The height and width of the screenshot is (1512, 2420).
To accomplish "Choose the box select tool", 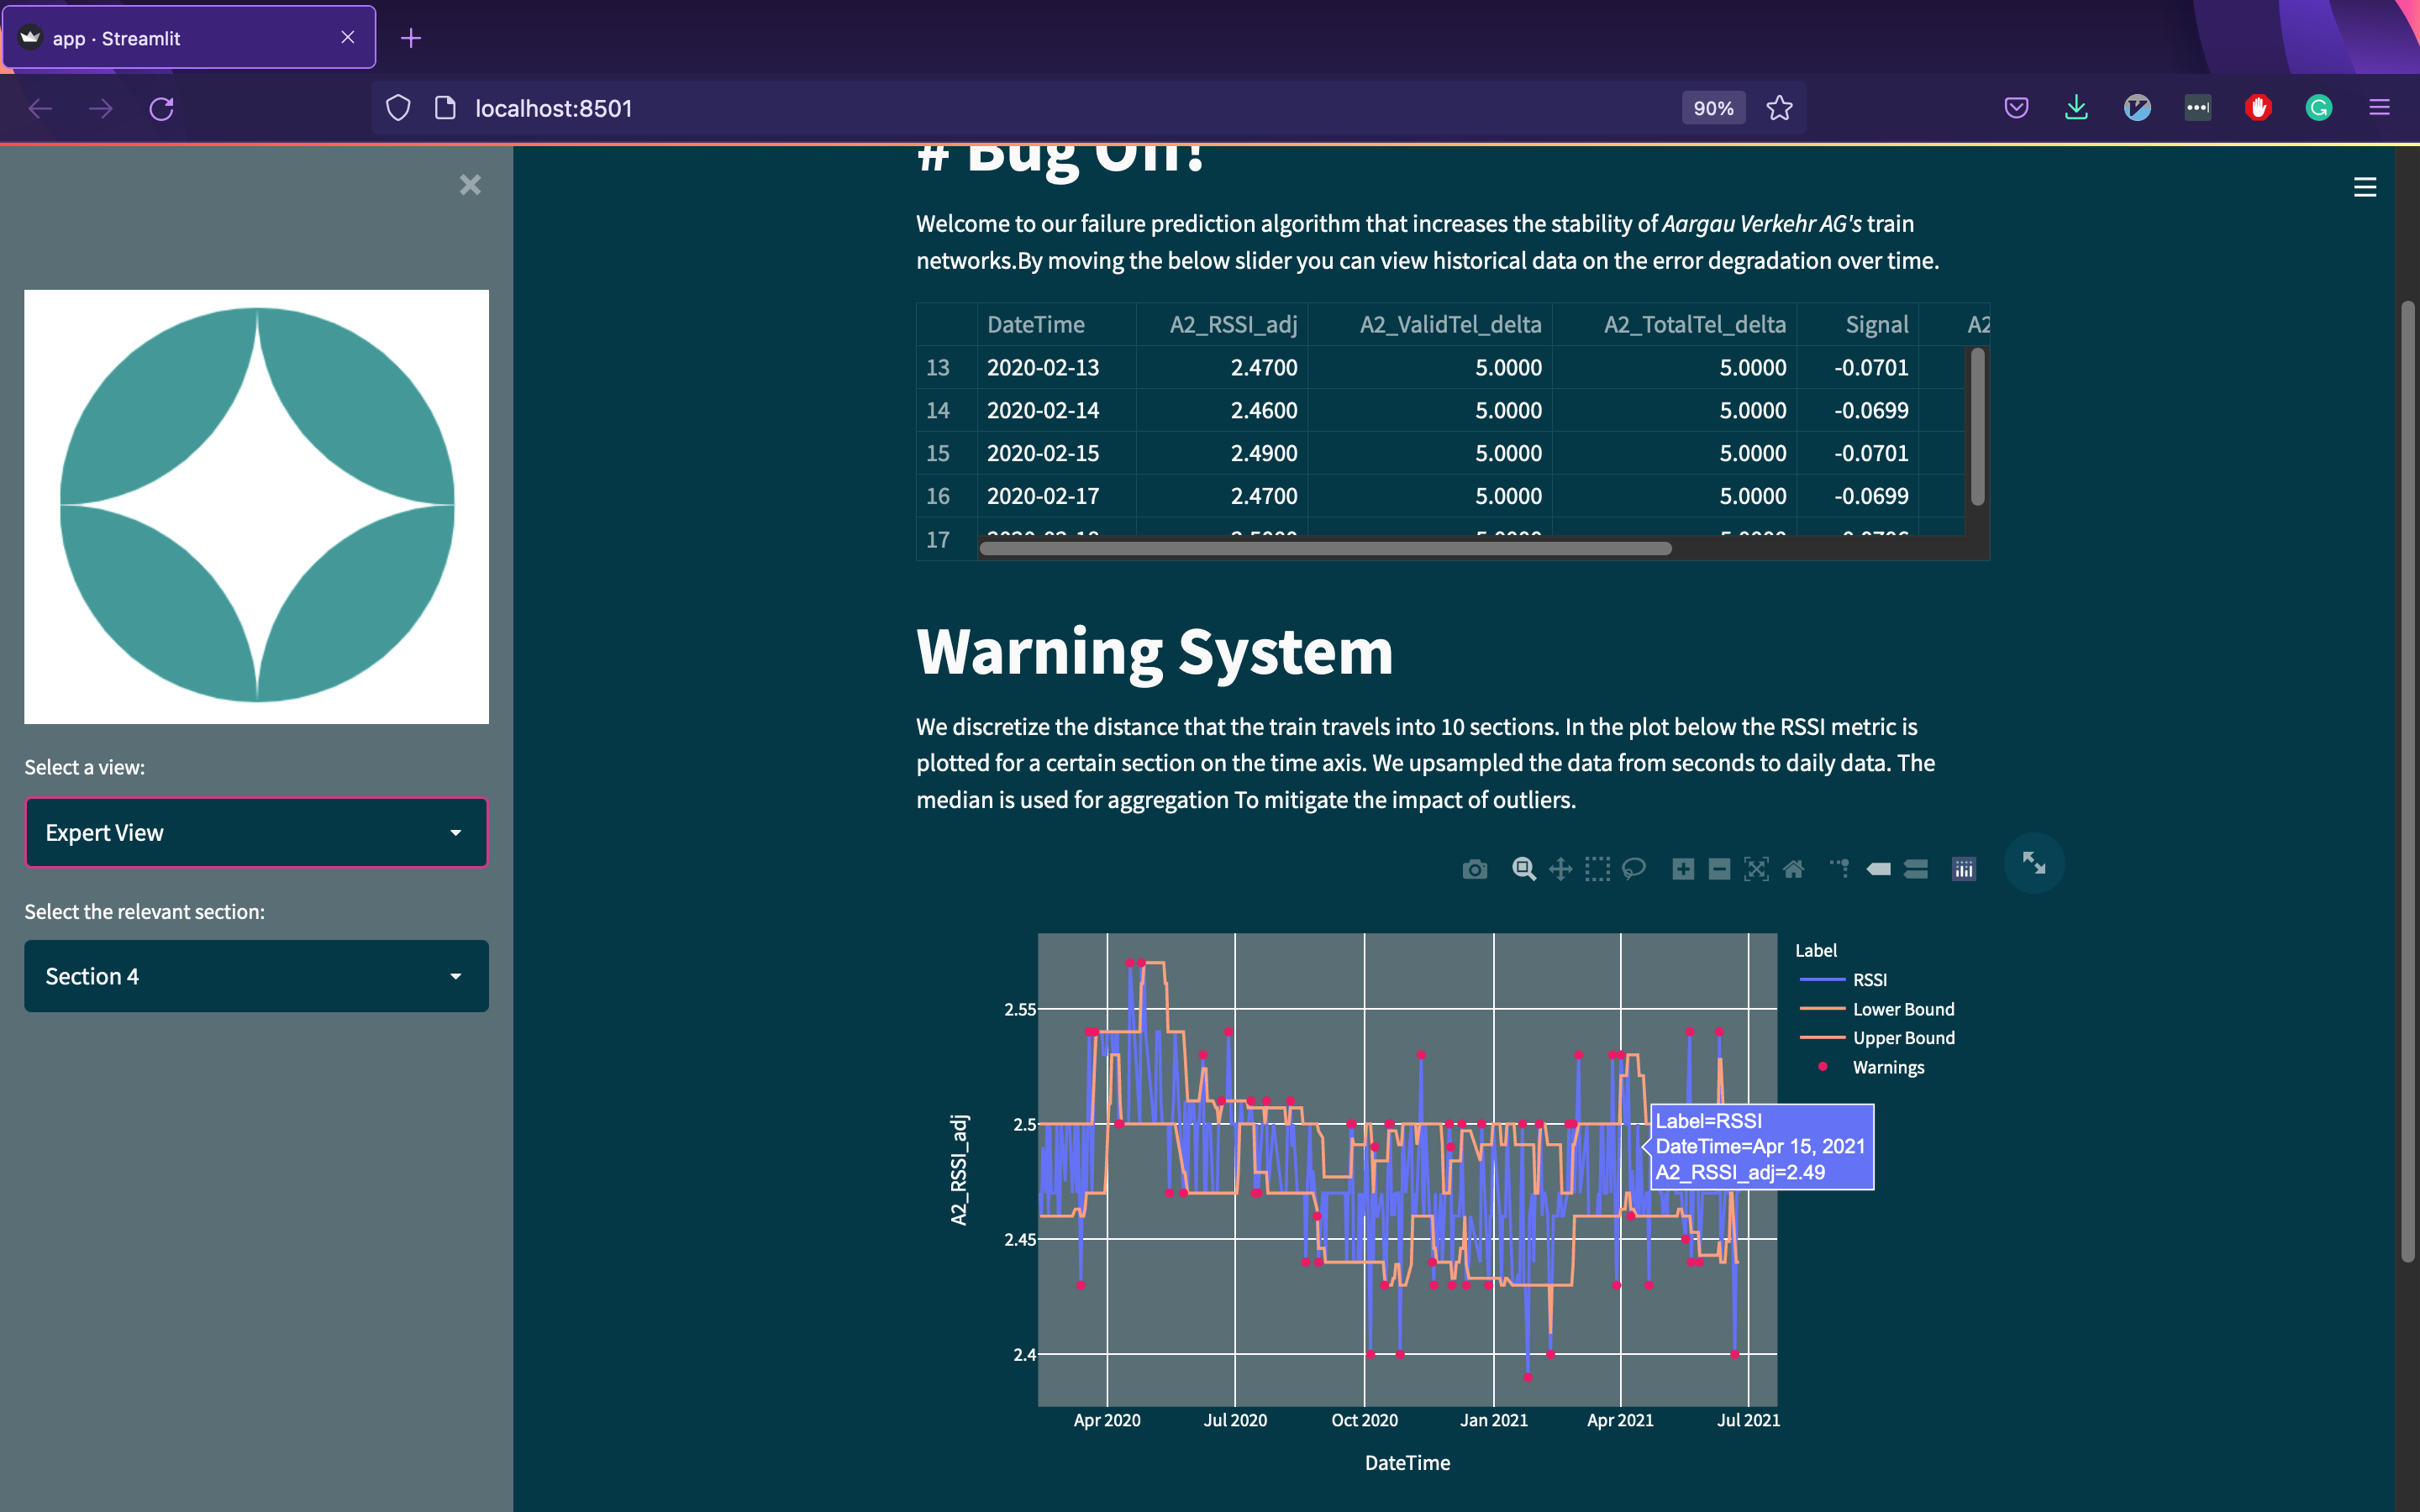I will pos(1597,869).
